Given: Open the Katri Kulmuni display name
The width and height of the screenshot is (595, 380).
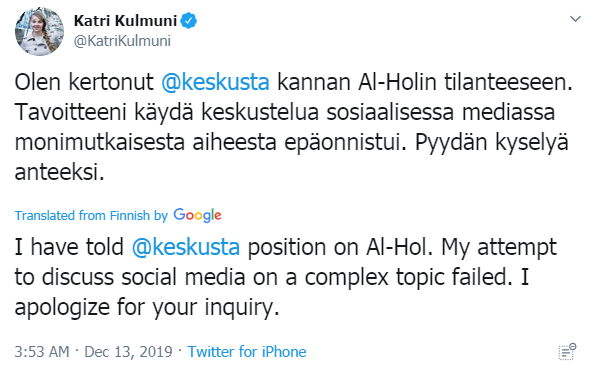Looking at the screenshot, I should tap(126, 20).
